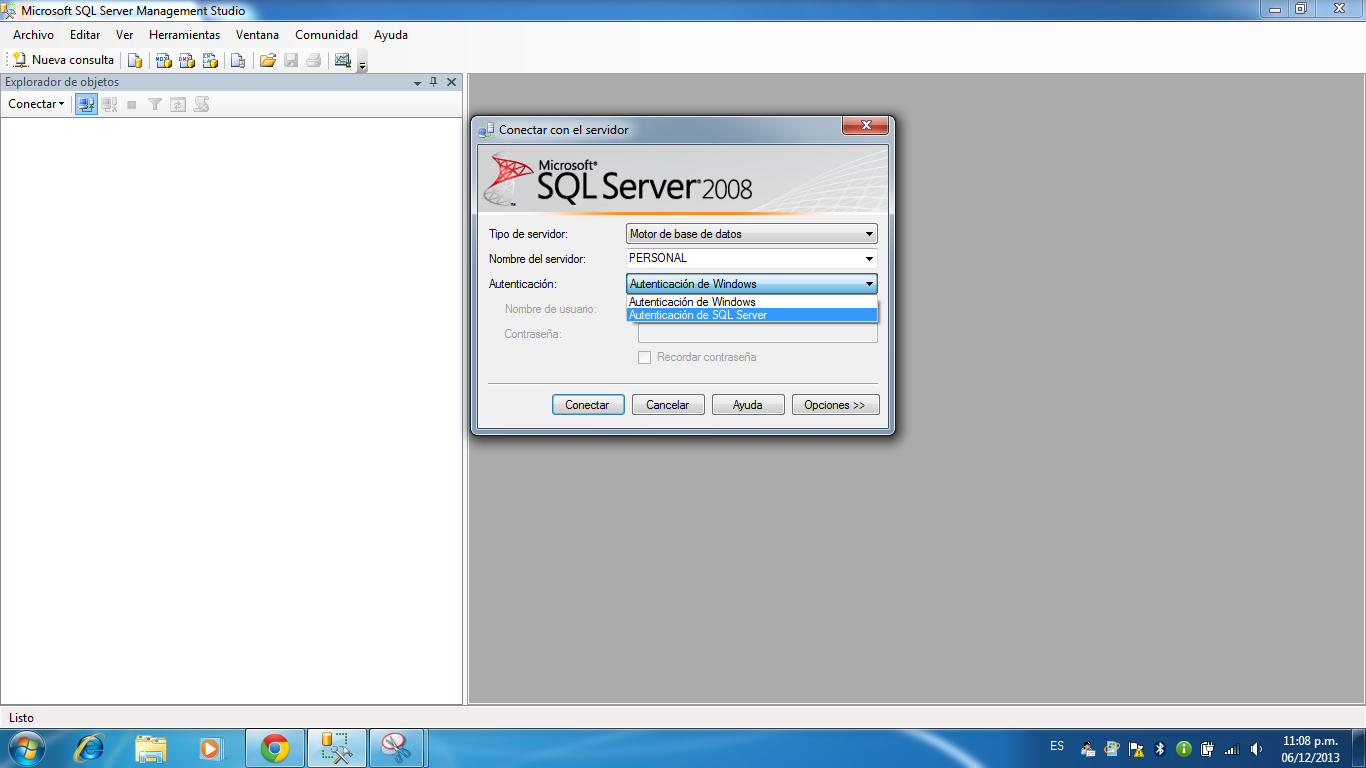Click the activity monitor toolbar icon
The width and height of the screenshot is (1366, 768).
343,60
